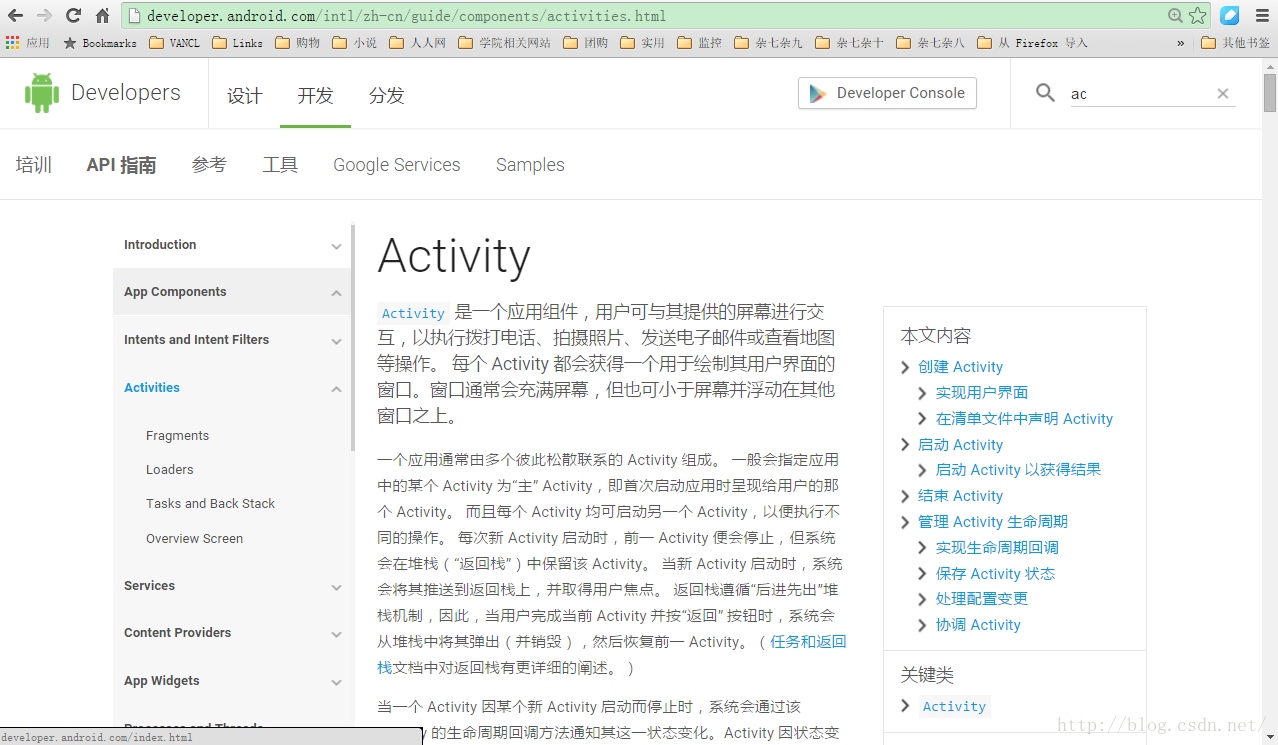The width and height of the screenshot is (1278, 745).
Task: Expand the Introduction sidebar section
Action: coord(336,246)
